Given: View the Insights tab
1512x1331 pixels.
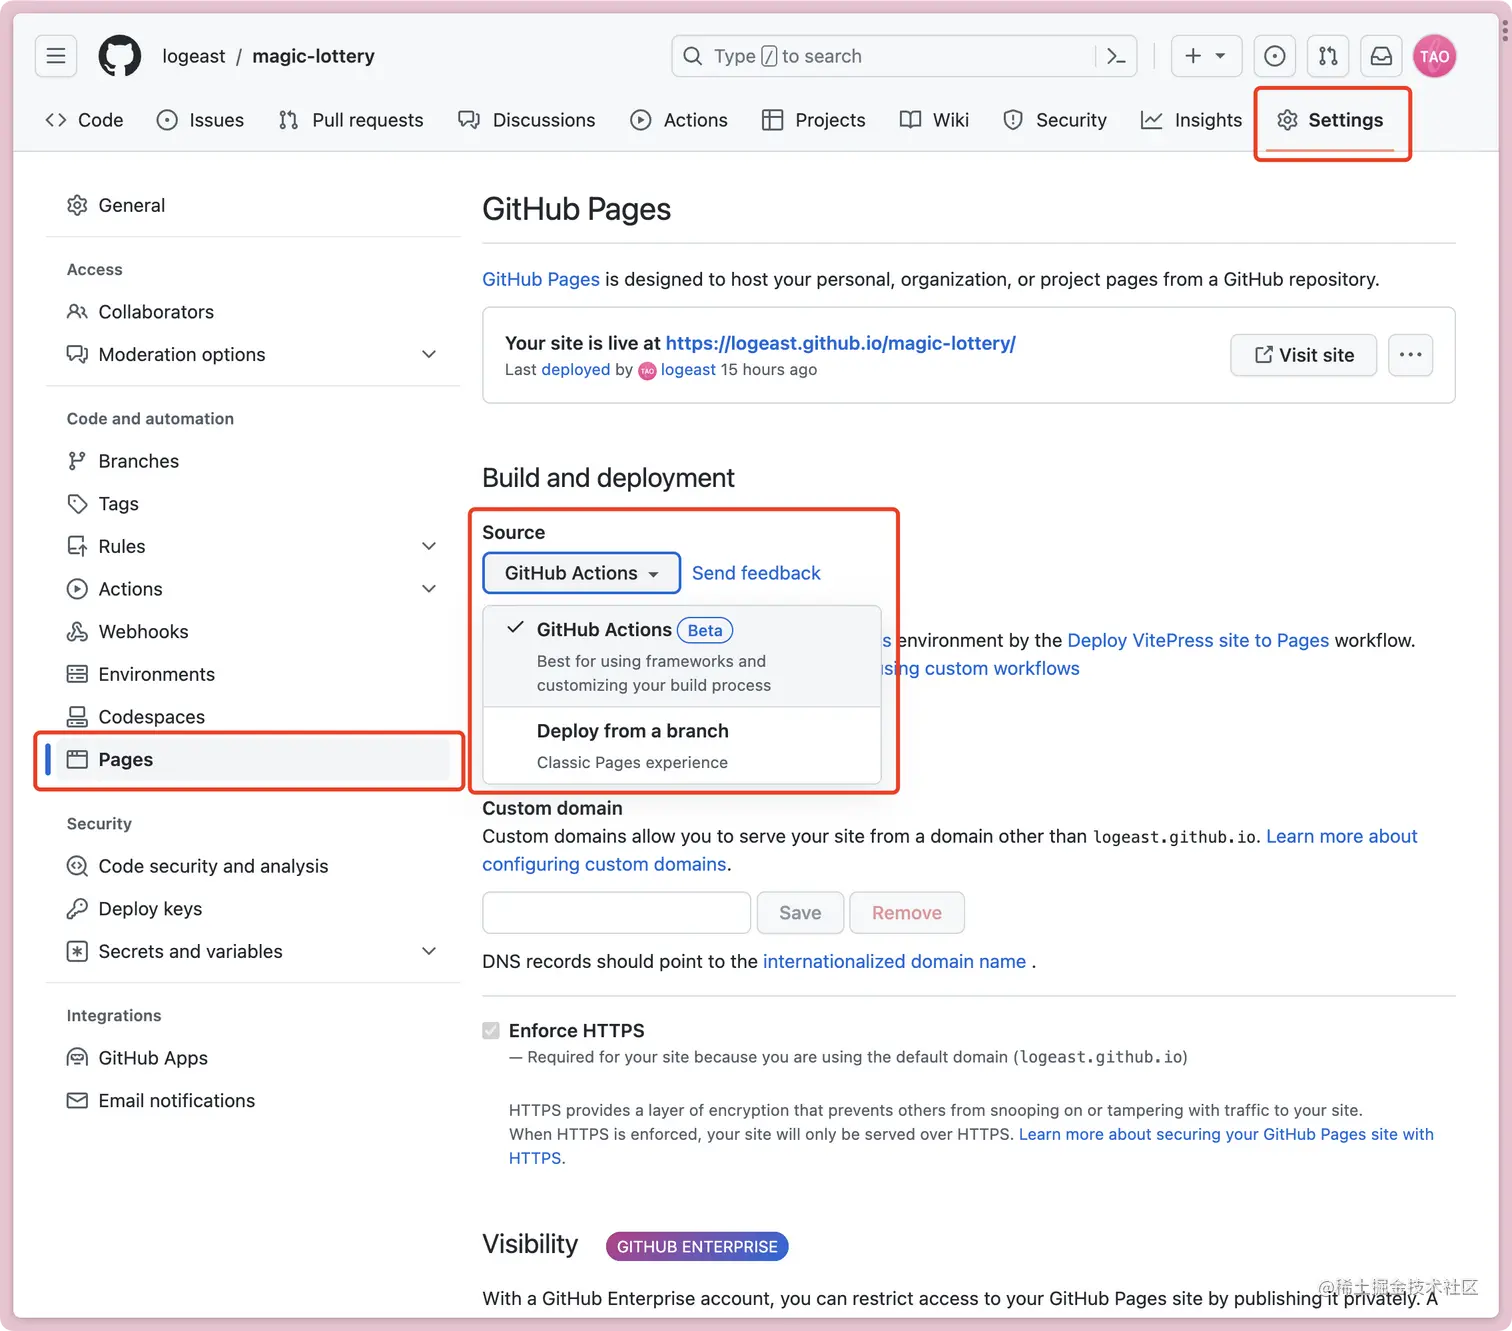Looking at the screenshot, I should (1192, 120).
